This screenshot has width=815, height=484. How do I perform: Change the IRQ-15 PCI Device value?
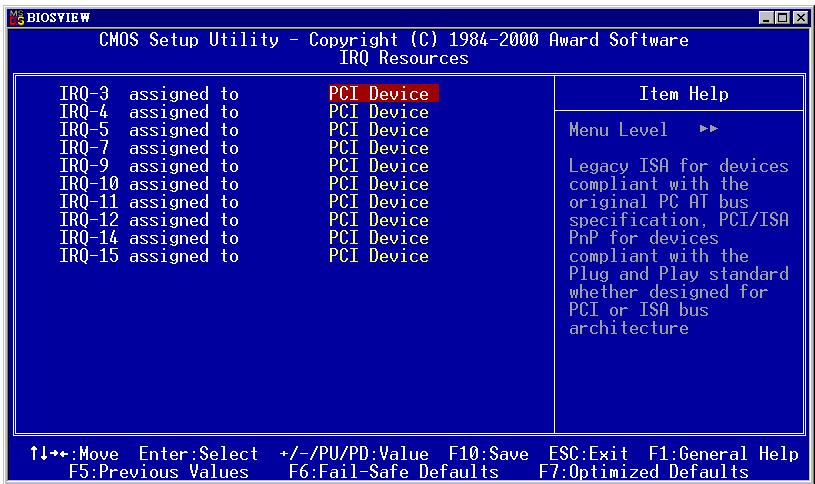379,256
